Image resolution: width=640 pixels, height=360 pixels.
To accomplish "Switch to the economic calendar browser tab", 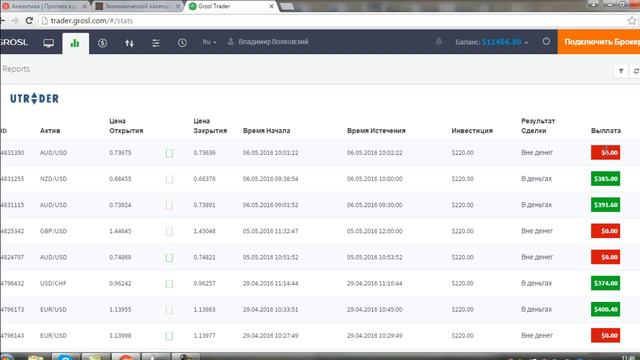I will [x=138, y=6].
